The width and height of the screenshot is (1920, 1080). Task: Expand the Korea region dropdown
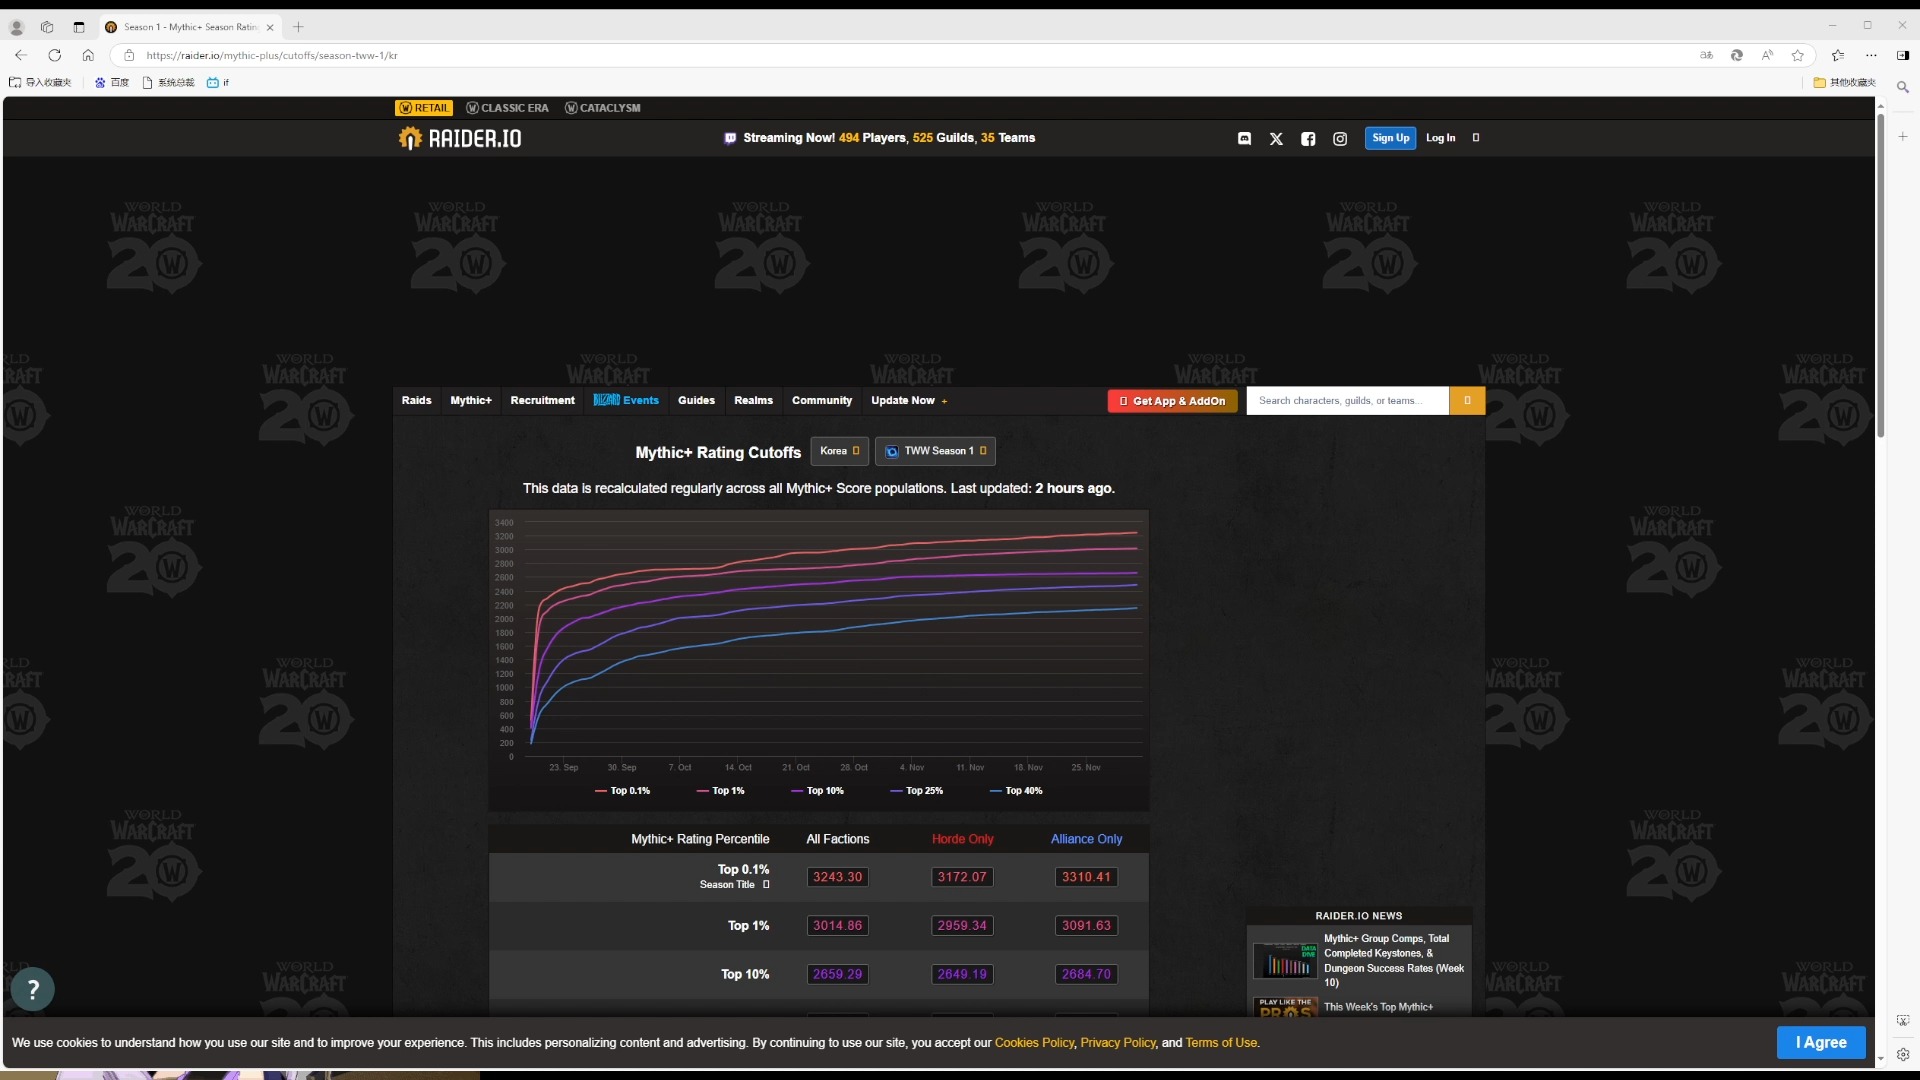pos(839,451)
